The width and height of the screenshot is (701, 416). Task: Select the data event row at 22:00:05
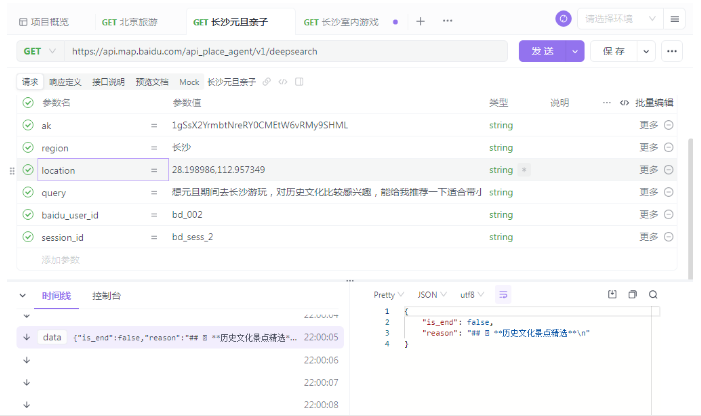[180, 337]
